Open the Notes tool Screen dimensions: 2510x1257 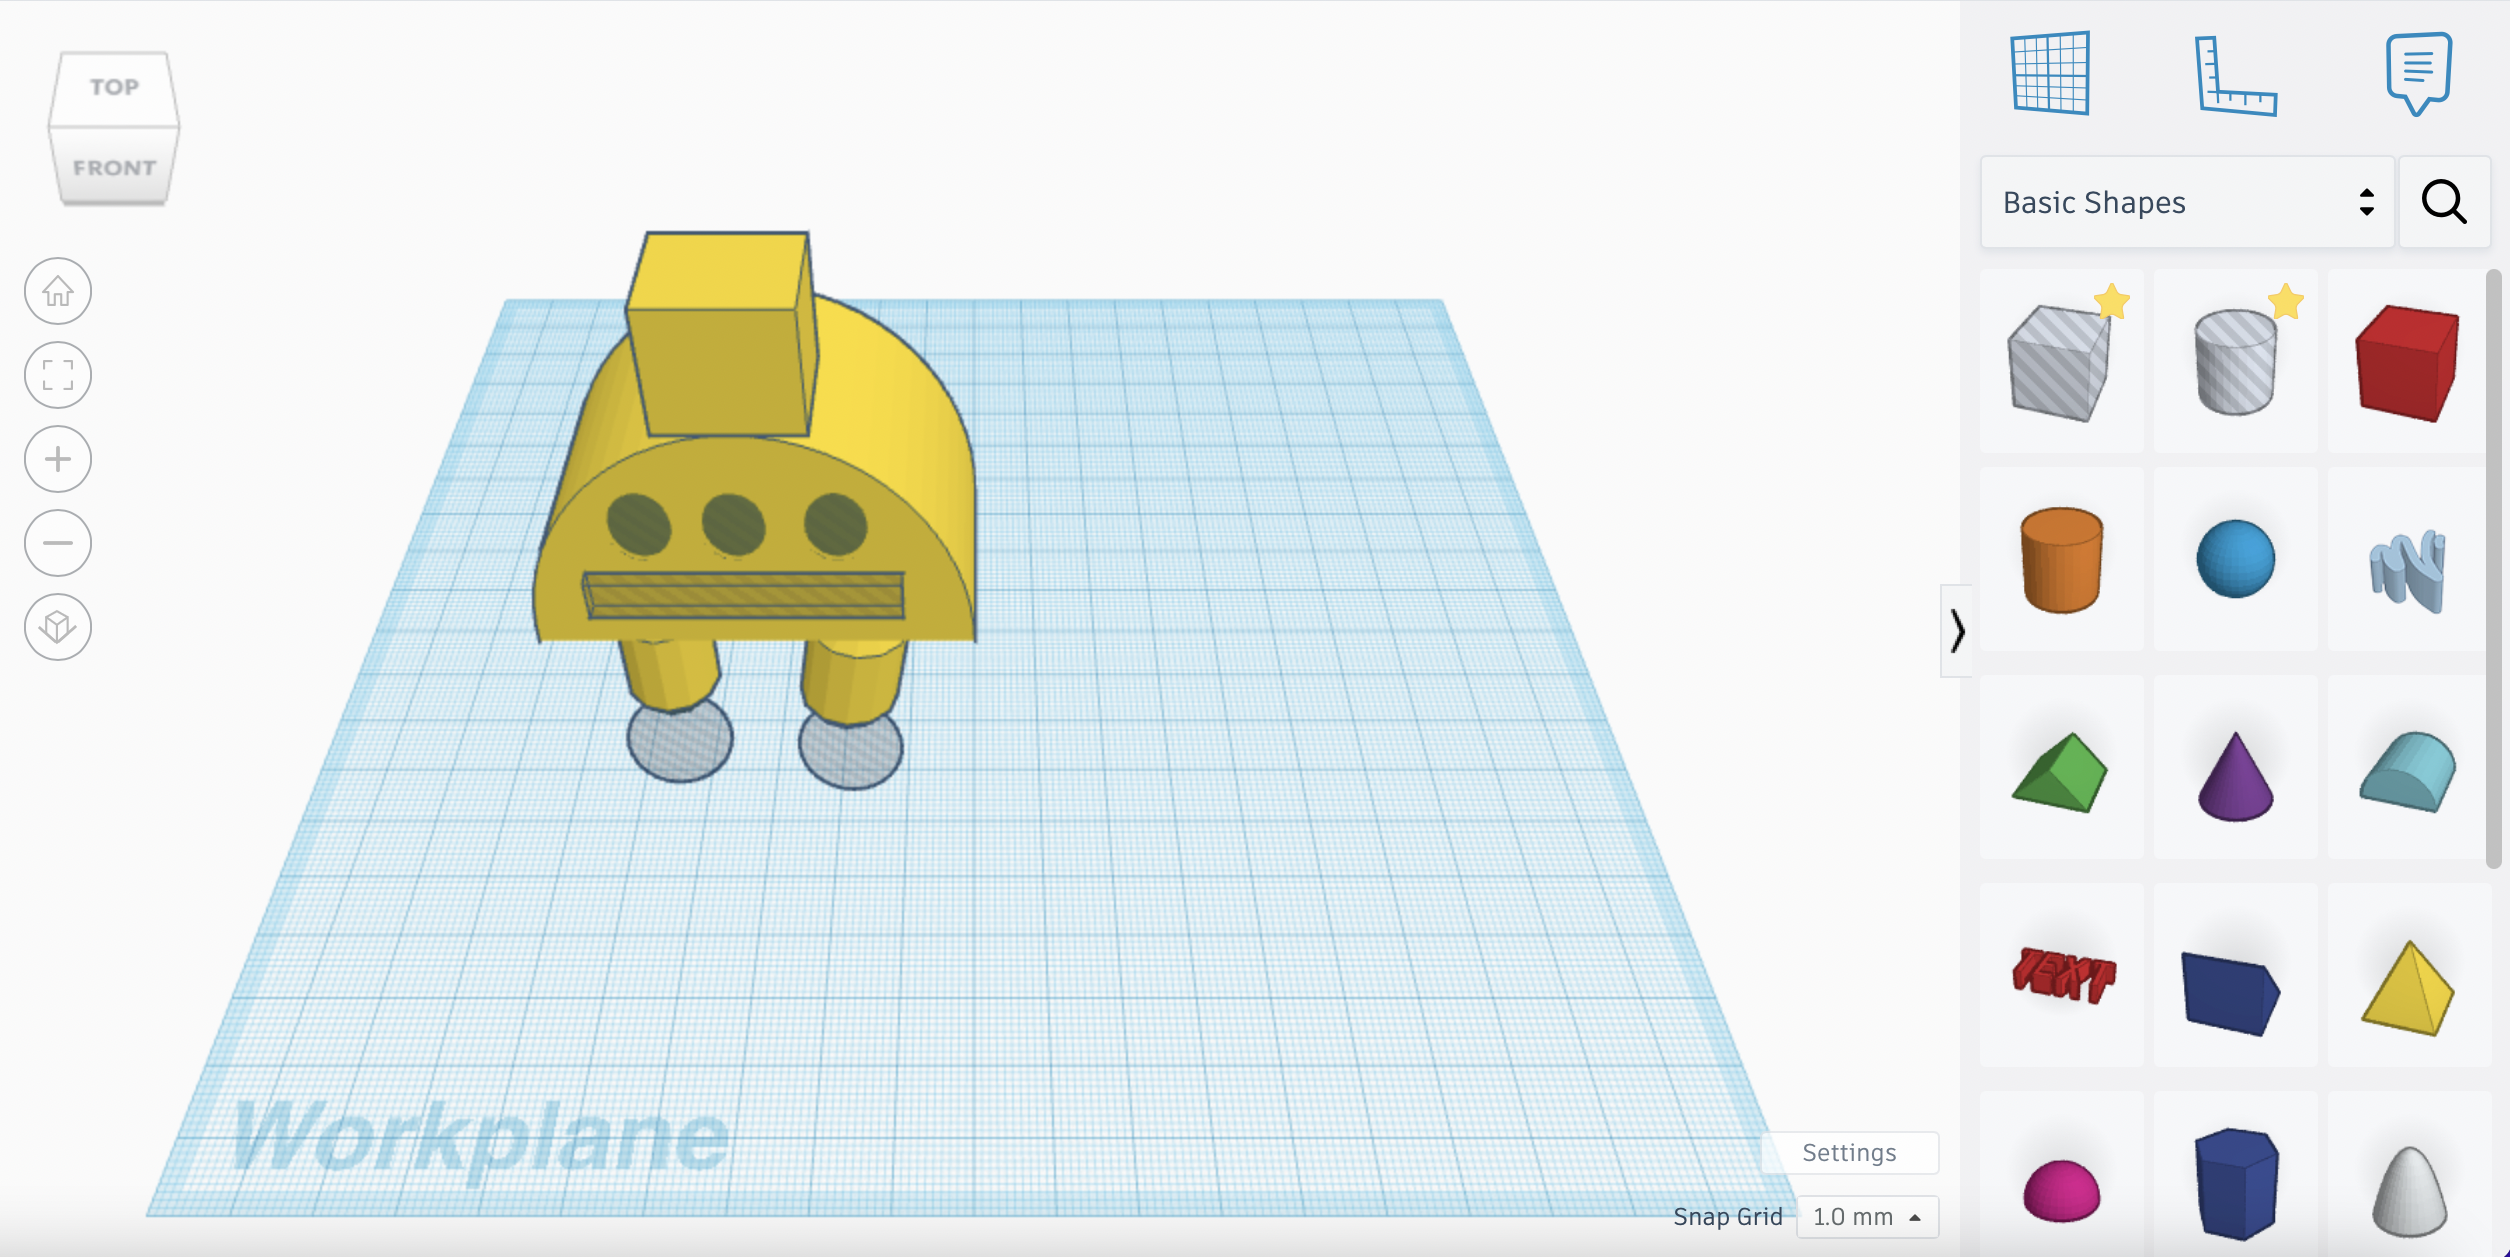(2418, 73)
